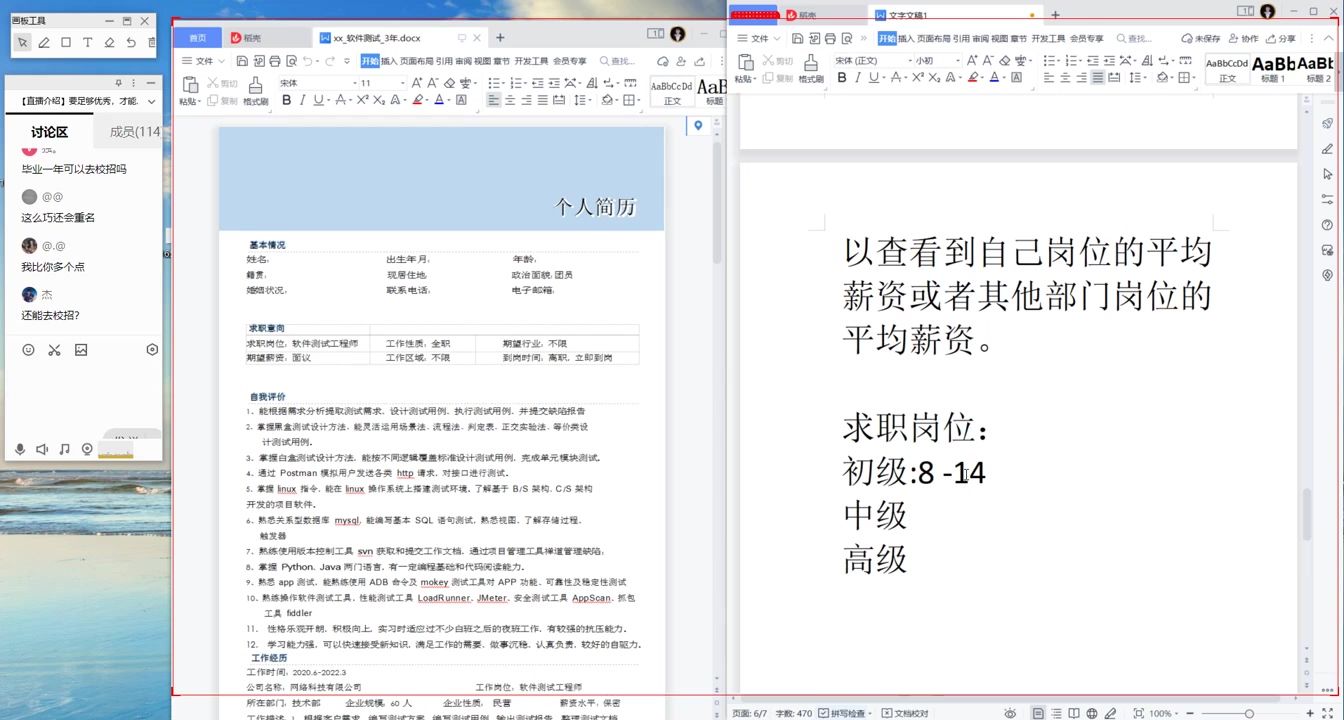This screenshot has width=1344, height=720.
Task: Click the scissors screenshot icon in chat
Action: pyautogui.click(x=54, y=350)
